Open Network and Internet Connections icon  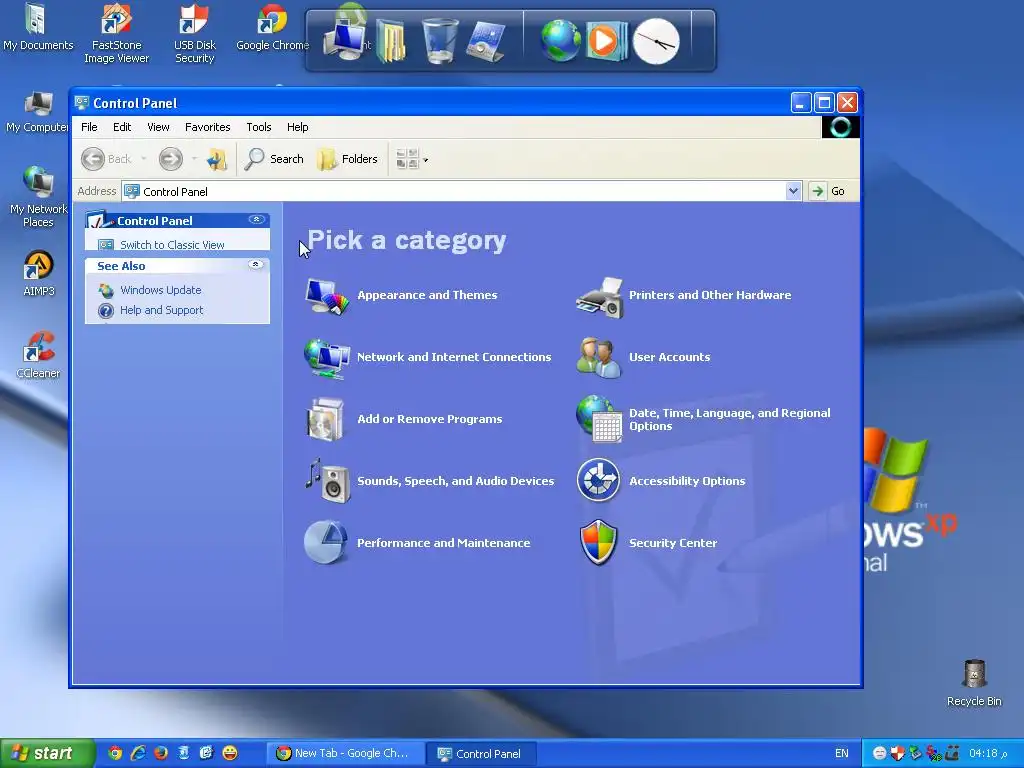pos(327,358)
